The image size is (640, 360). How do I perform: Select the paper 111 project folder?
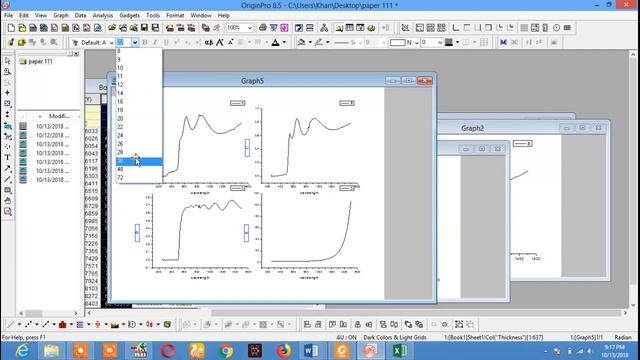[x=36, y=61]
